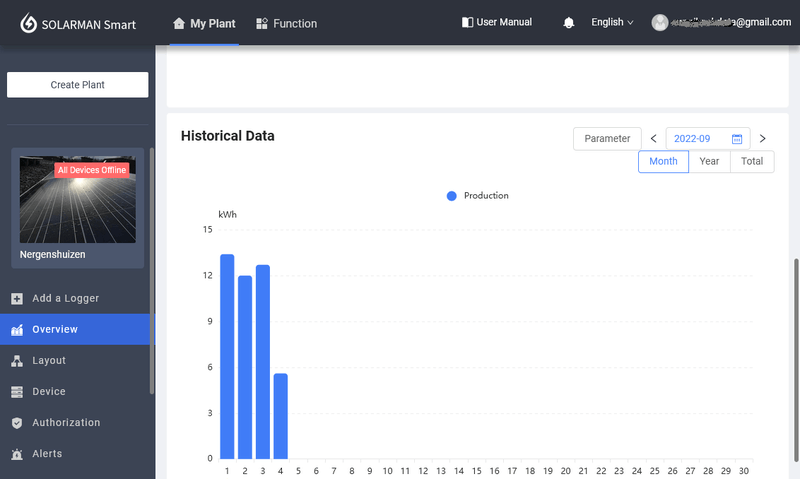This screenshot has width=800, height=479.
Task: Open the Device sidebar item
Action: 75,392
